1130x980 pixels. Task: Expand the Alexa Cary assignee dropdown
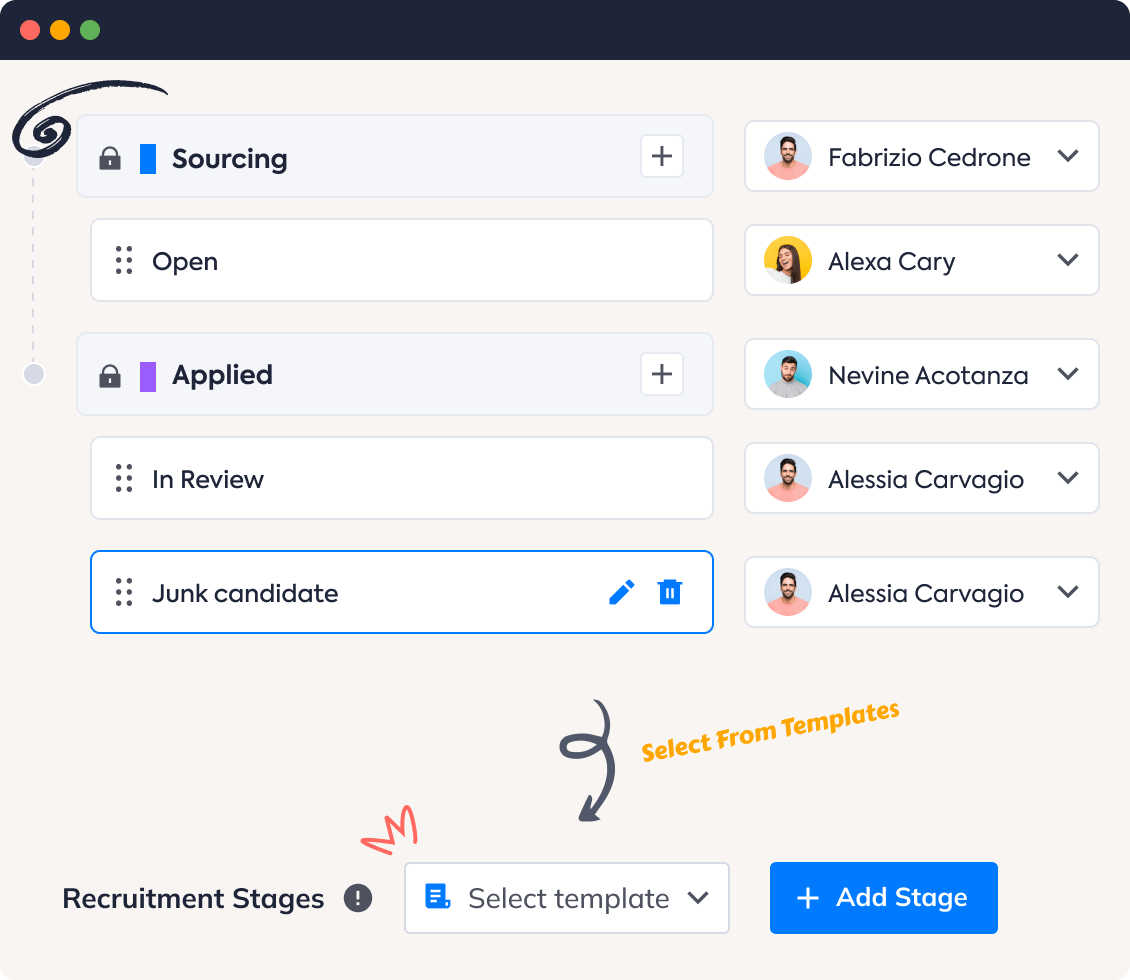pos(1068,260)
